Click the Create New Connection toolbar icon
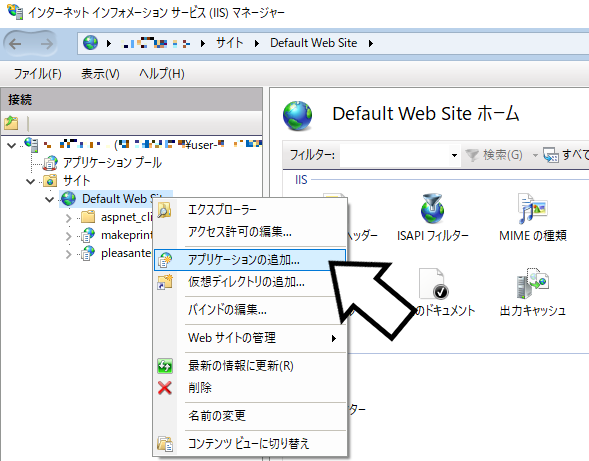 click(11, 122)
